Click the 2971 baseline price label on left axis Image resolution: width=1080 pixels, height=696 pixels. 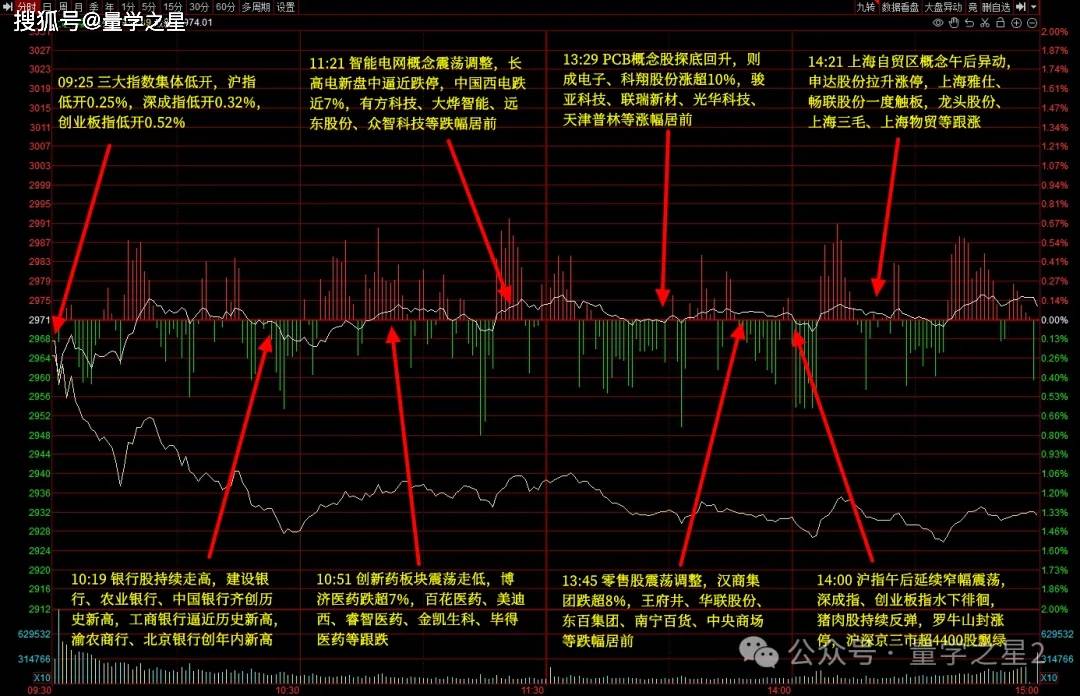click(x=39, y=320)
